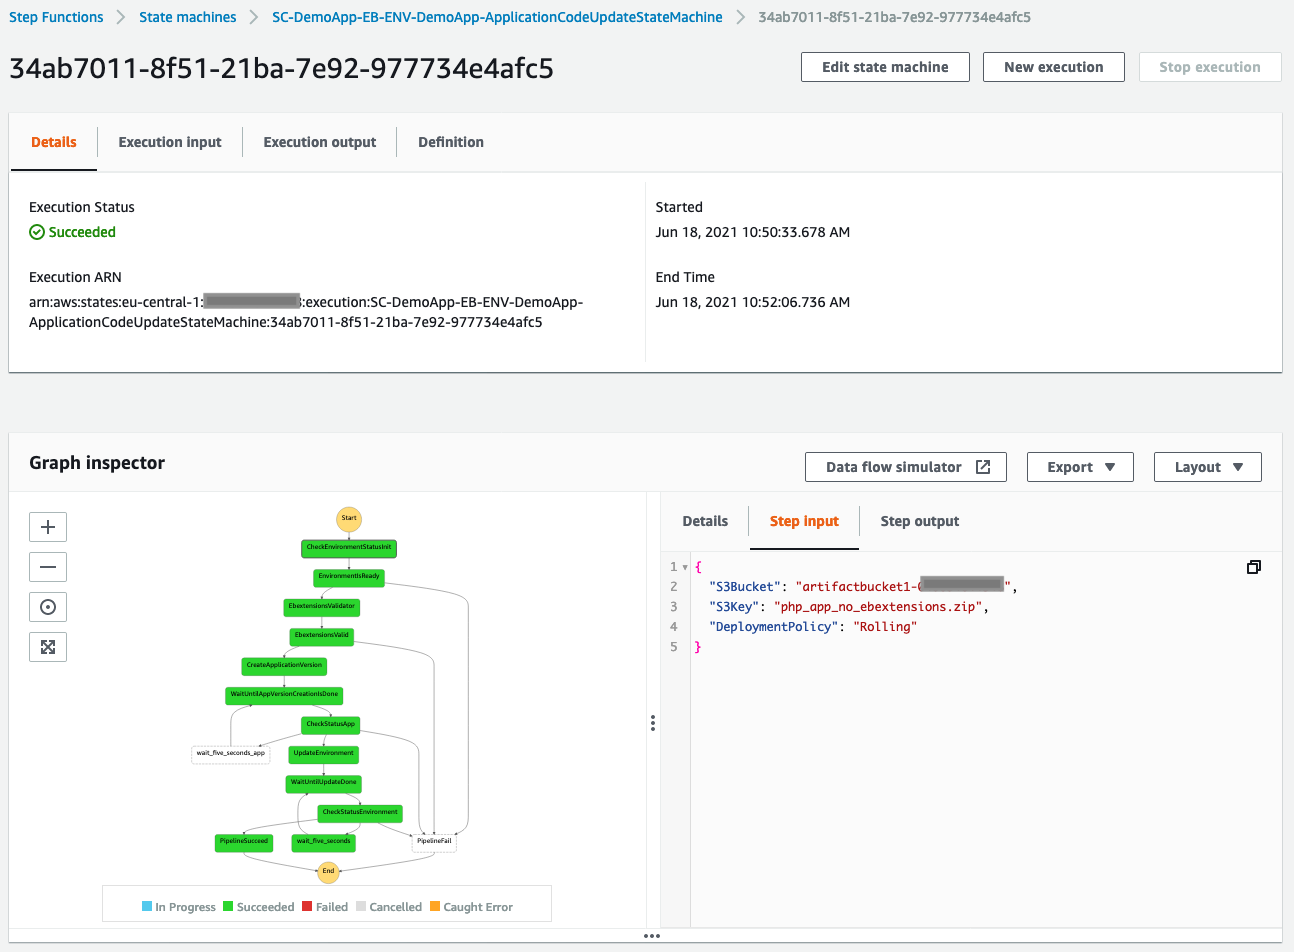Select the WaitUntilAppVersionCreationIsDone state
1294x952 pixels.
pos(284,694)
